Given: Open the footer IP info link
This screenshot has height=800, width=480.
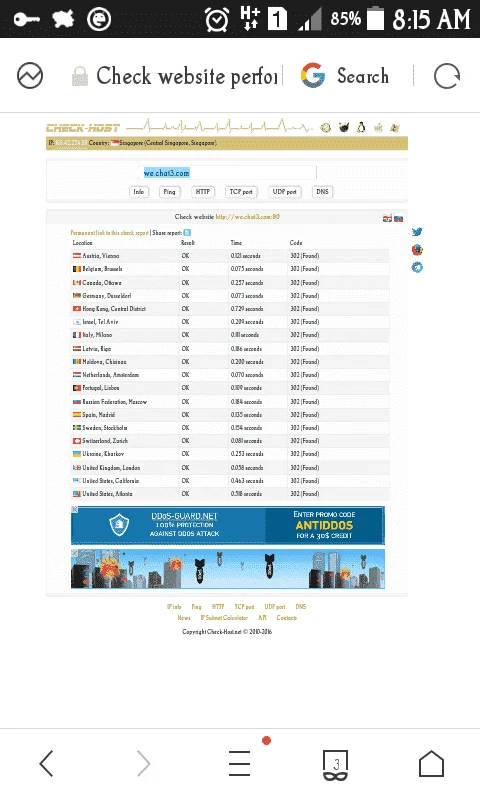Looking at the screenshot, I should [174, 607].
